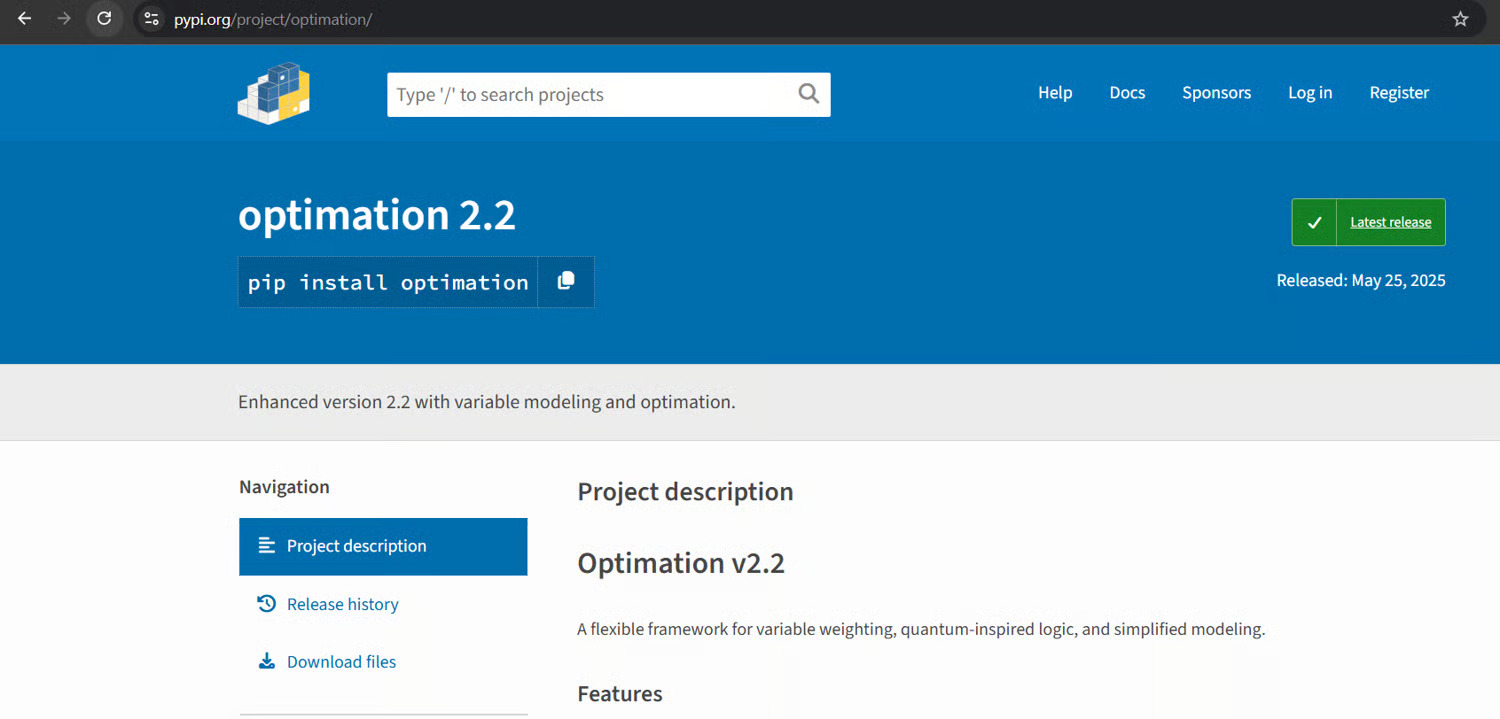1500x719 pixels.
Task: Click the optimation 2.2 page title
Action: click(x=377, y=215)
